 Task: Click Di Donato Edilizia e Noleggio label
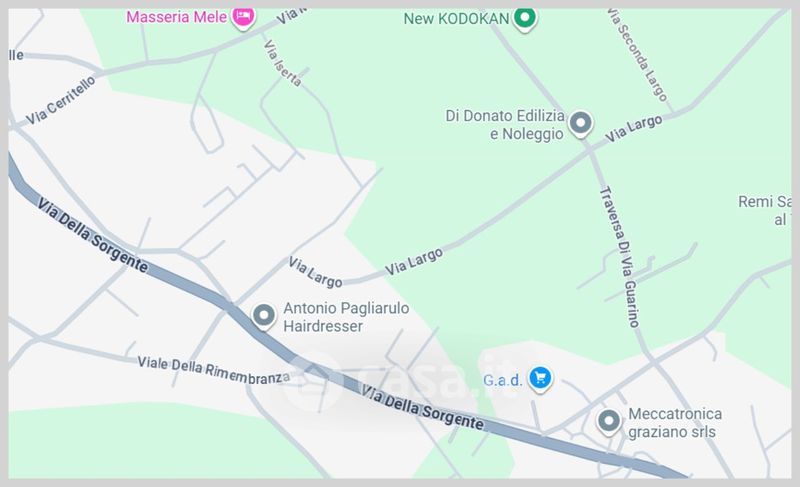click(505, 125)
